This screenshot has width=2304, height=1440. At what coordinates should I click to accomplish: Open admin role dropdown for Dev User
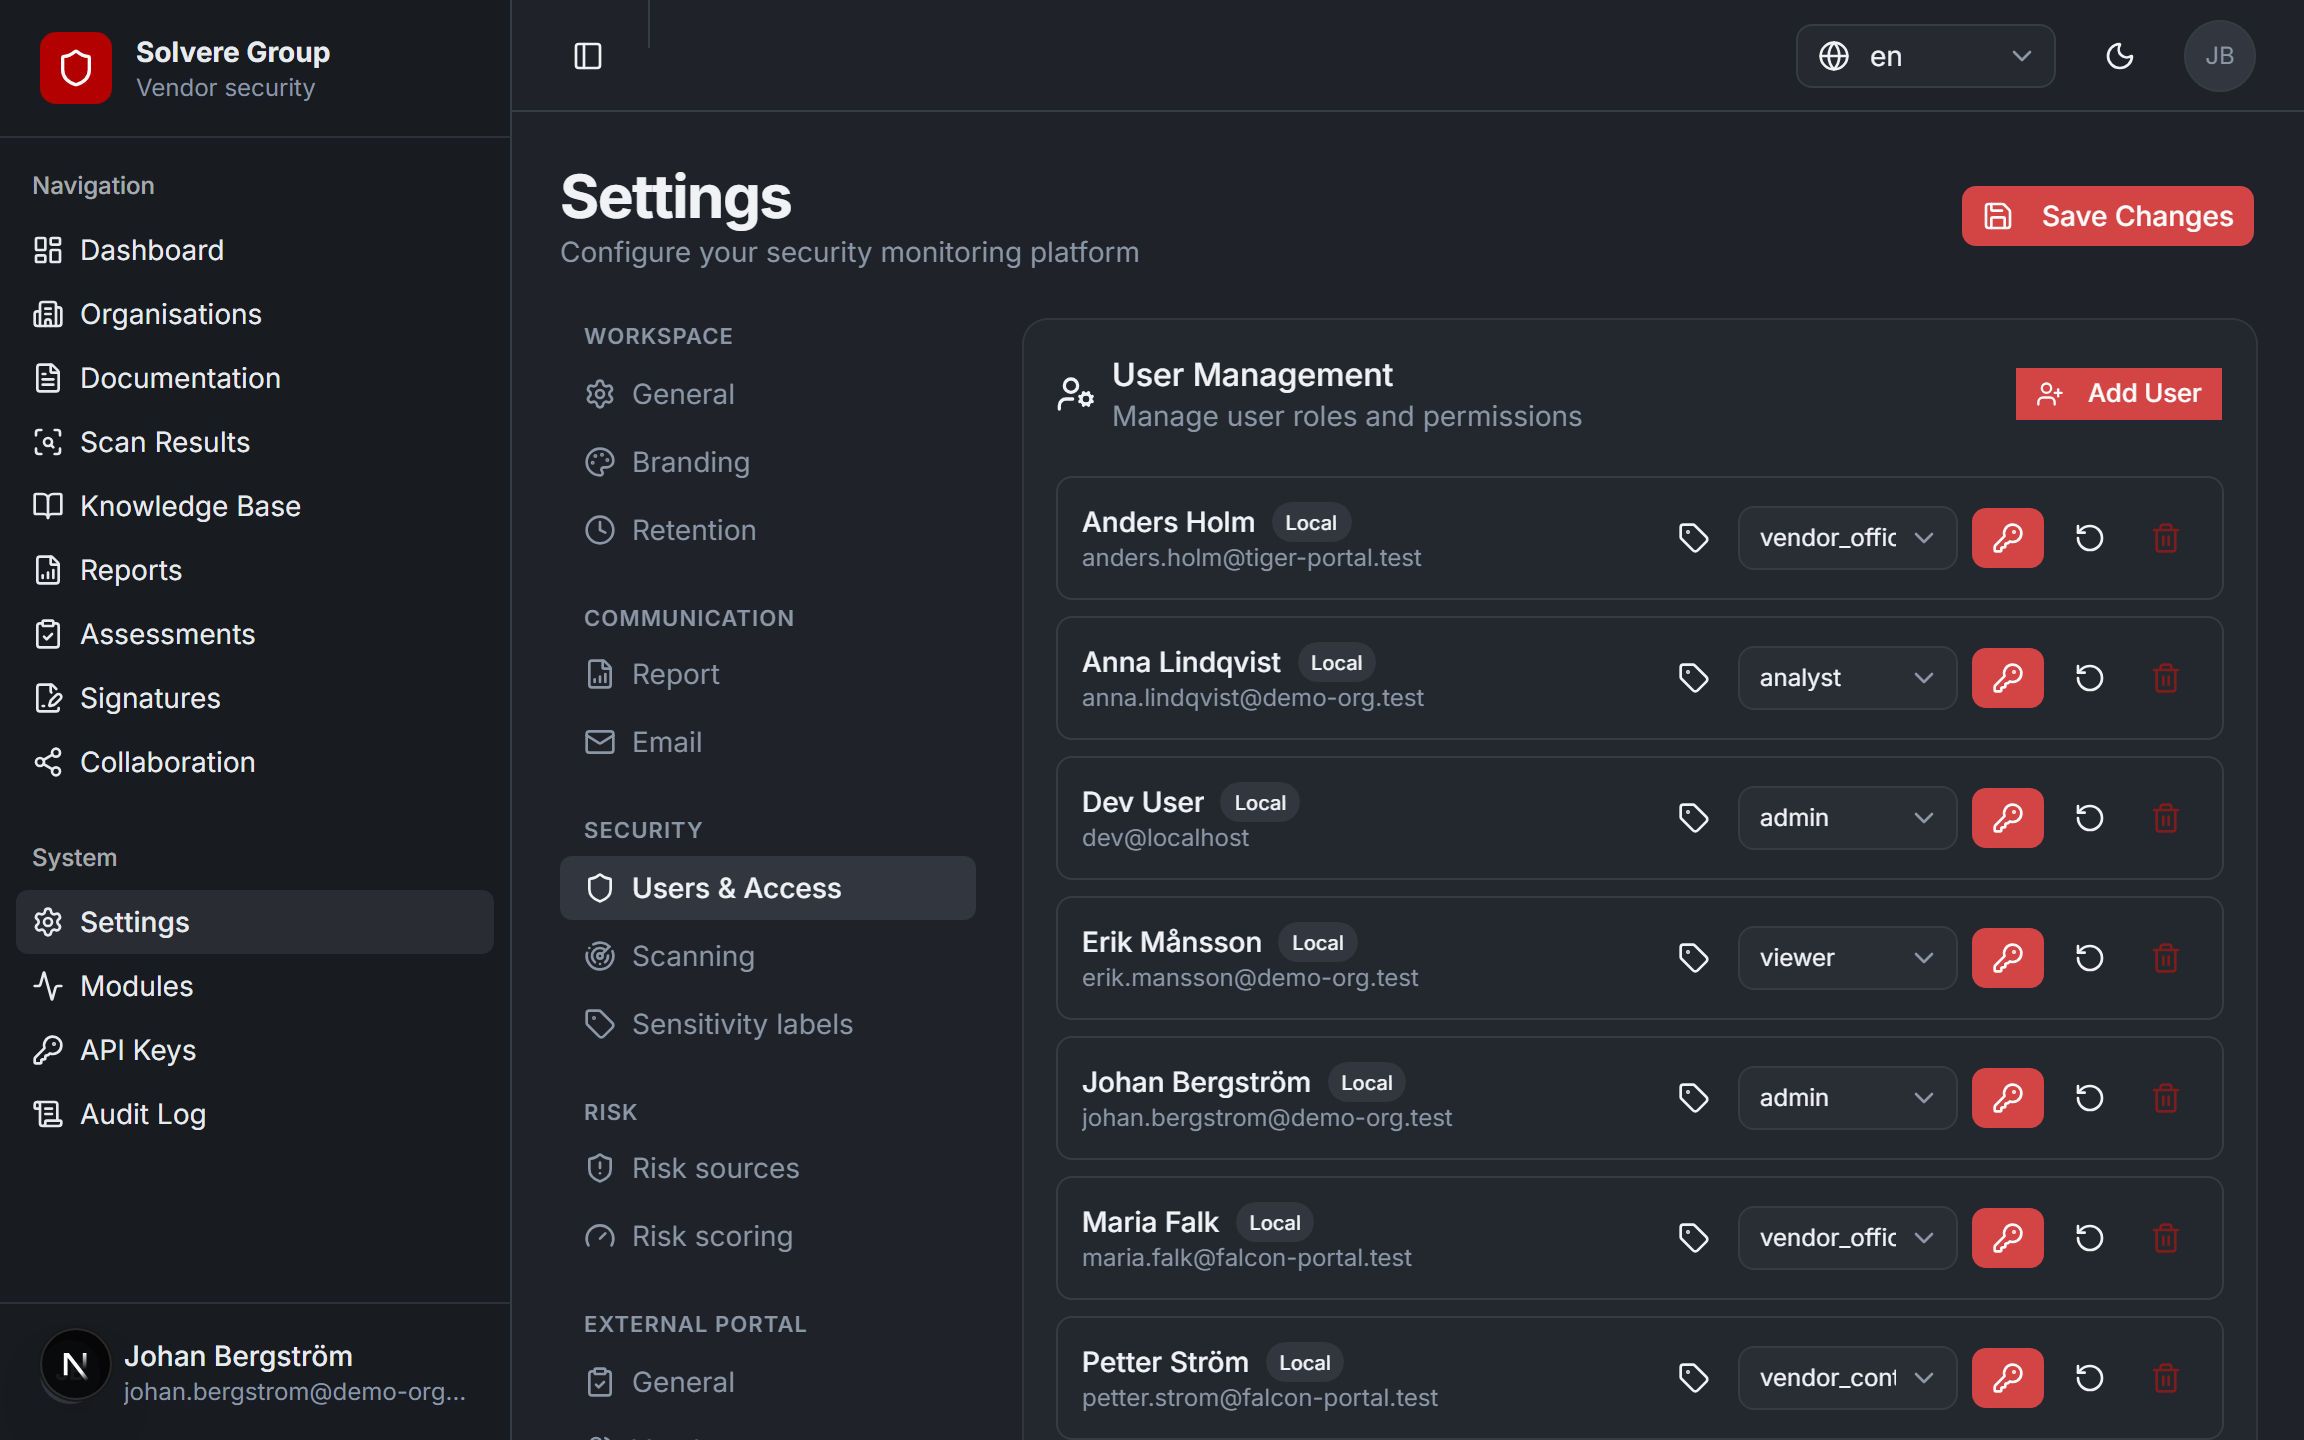pyautogui.click(x=1847, y=818)
